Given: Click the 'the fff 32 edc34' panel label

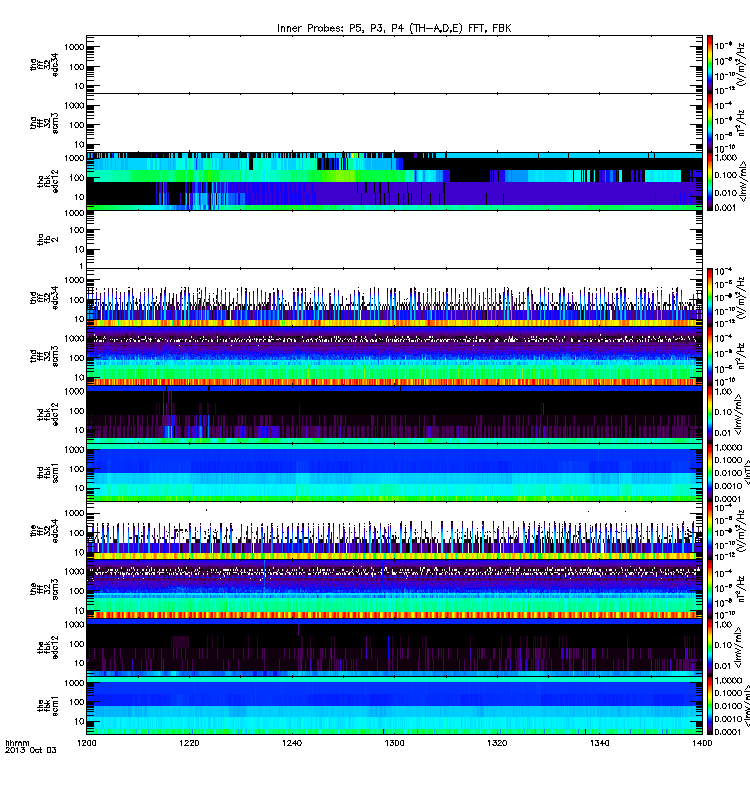Looking at the screenshot, I should point(44,531).
